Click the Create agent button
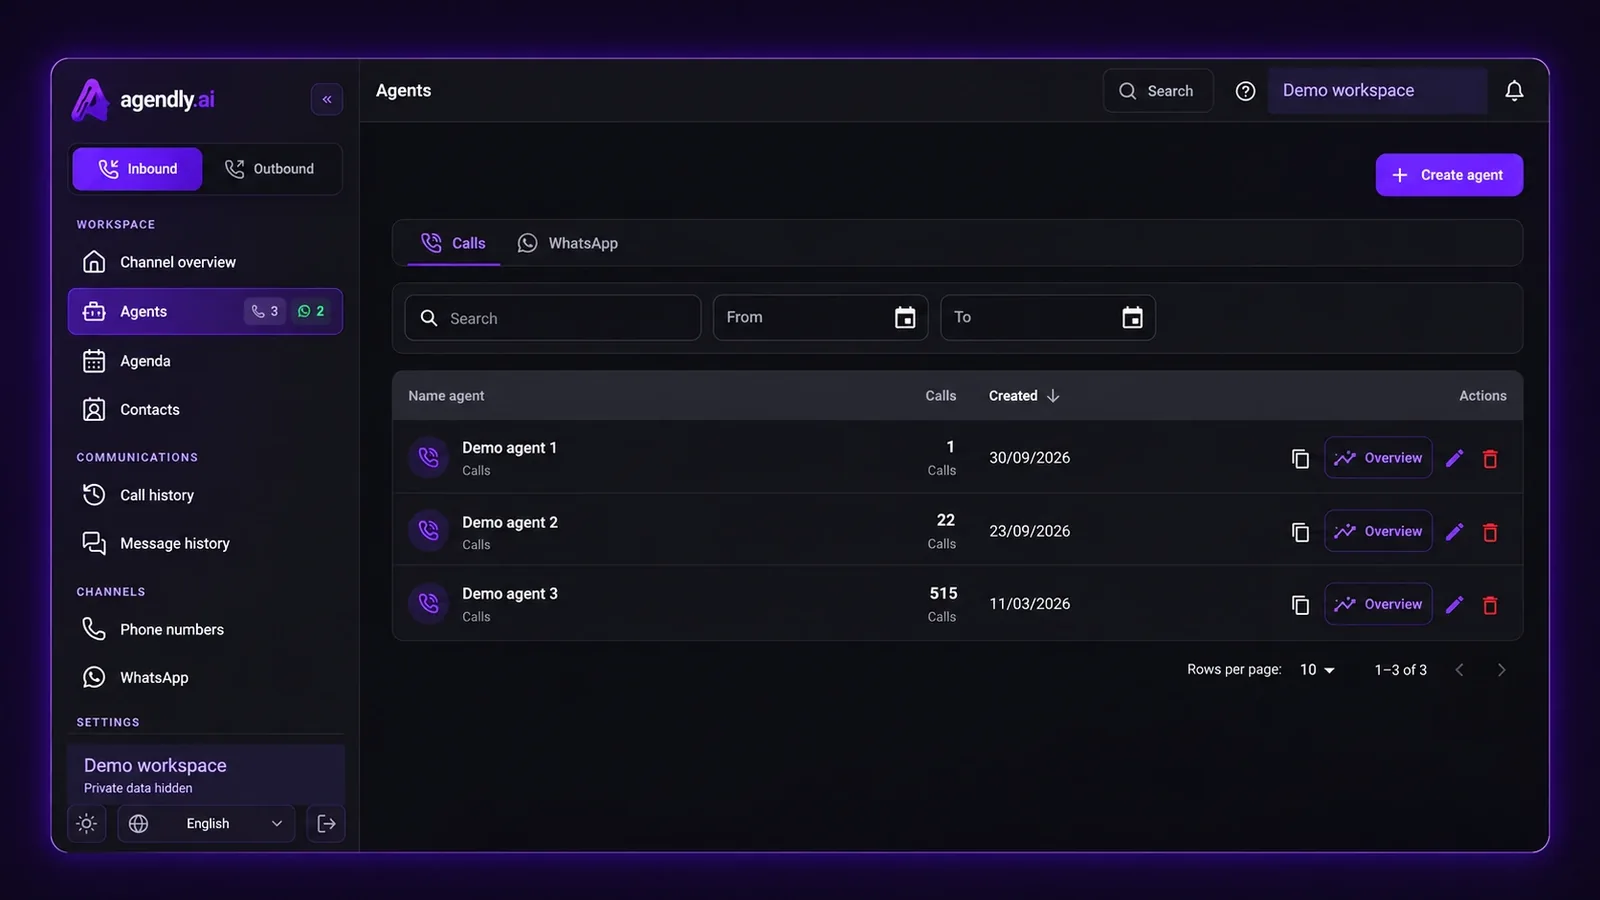1600x900 pixels. (x=1449, y=175)
